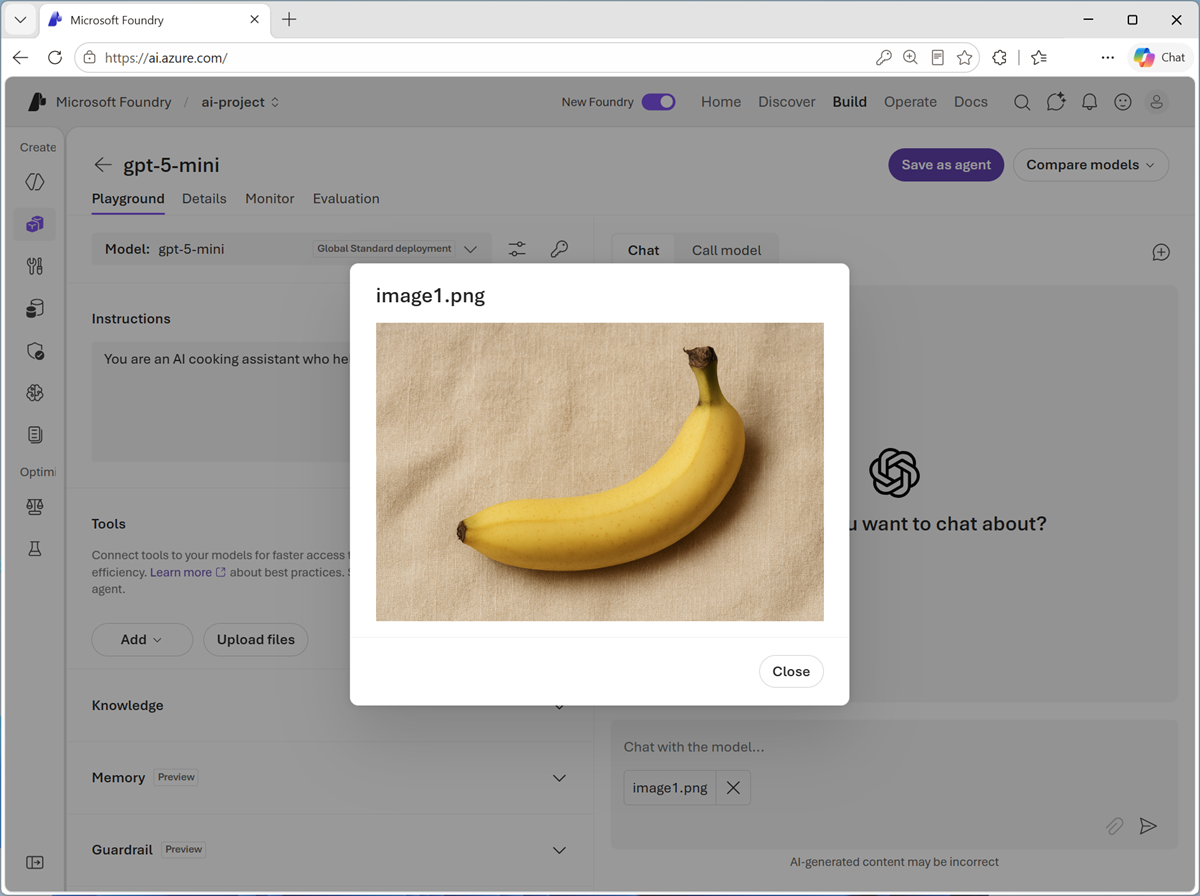The width and height of the screenshot is (1200, 896).
Task: Click the zoom magnifier icon in address bar
Action: (x=910, y=58)
